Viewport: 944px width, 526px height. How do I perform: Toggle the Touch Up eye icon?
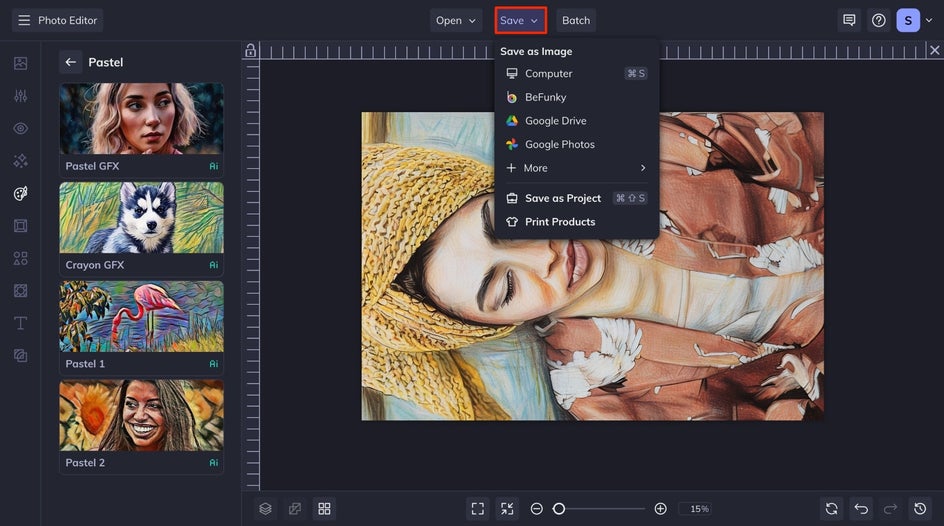click(x=20, y=128)
